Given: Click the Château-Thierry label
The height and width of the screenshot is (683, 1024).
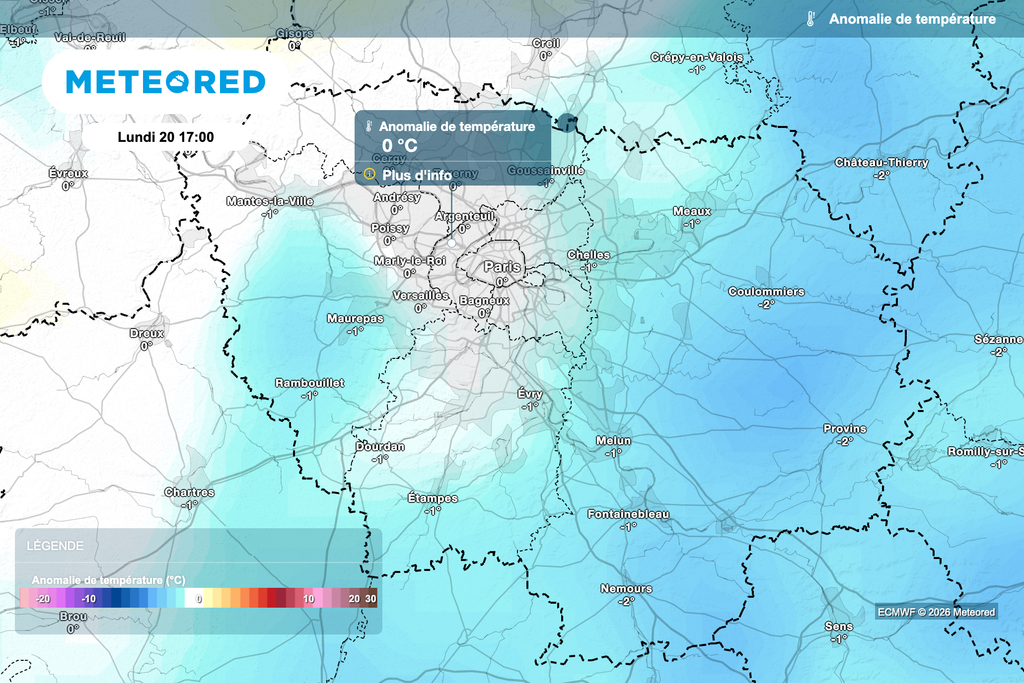Looking at the screenshot, I should 882,163.
